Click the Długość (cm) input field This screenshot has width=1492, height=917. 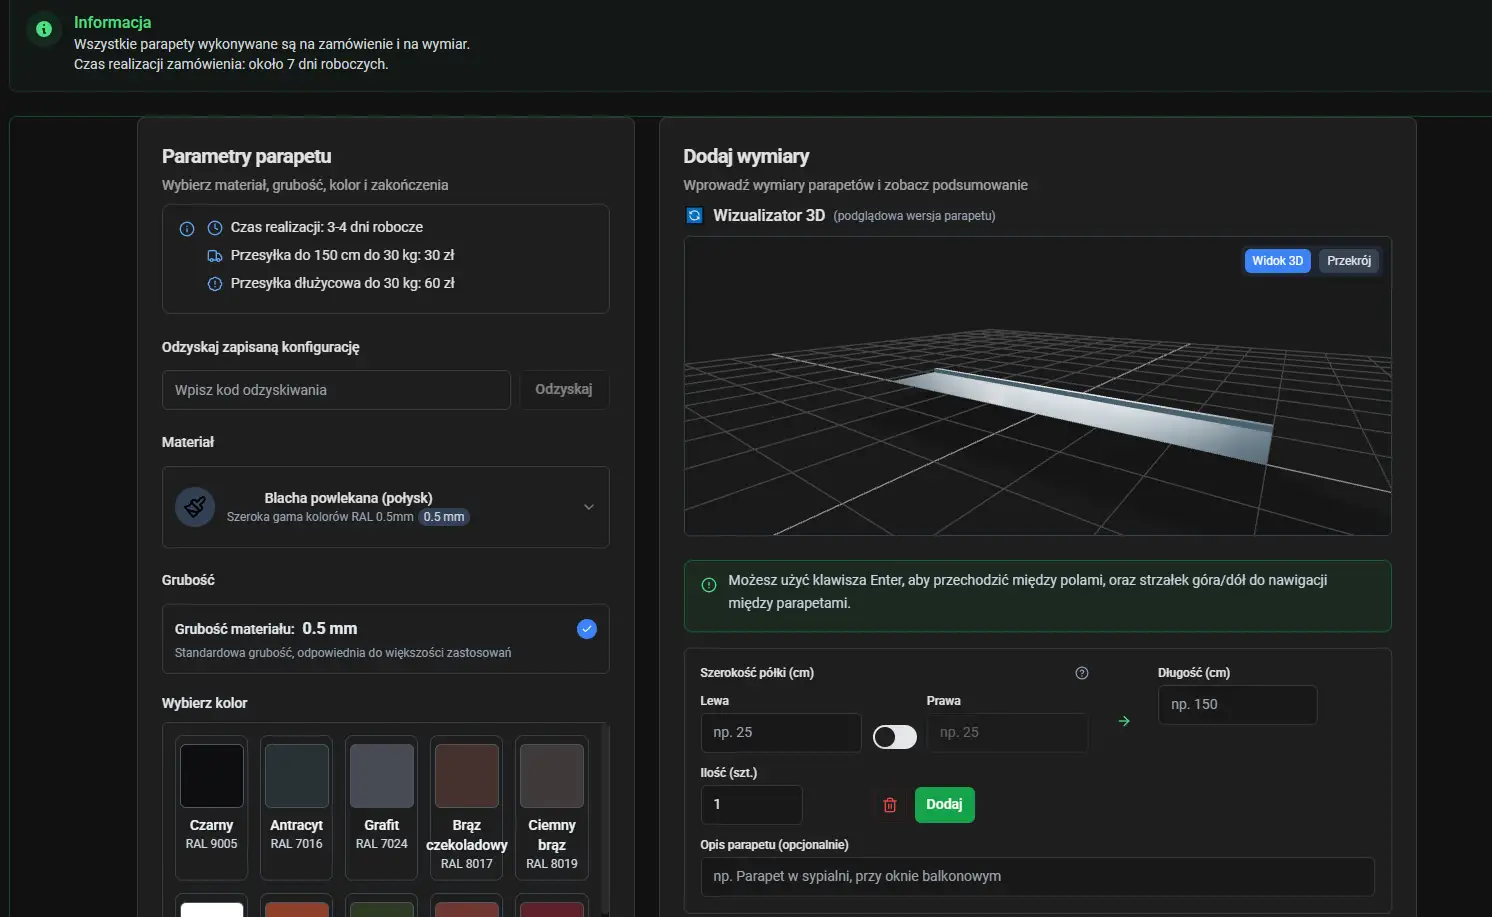click(1238, 705)
